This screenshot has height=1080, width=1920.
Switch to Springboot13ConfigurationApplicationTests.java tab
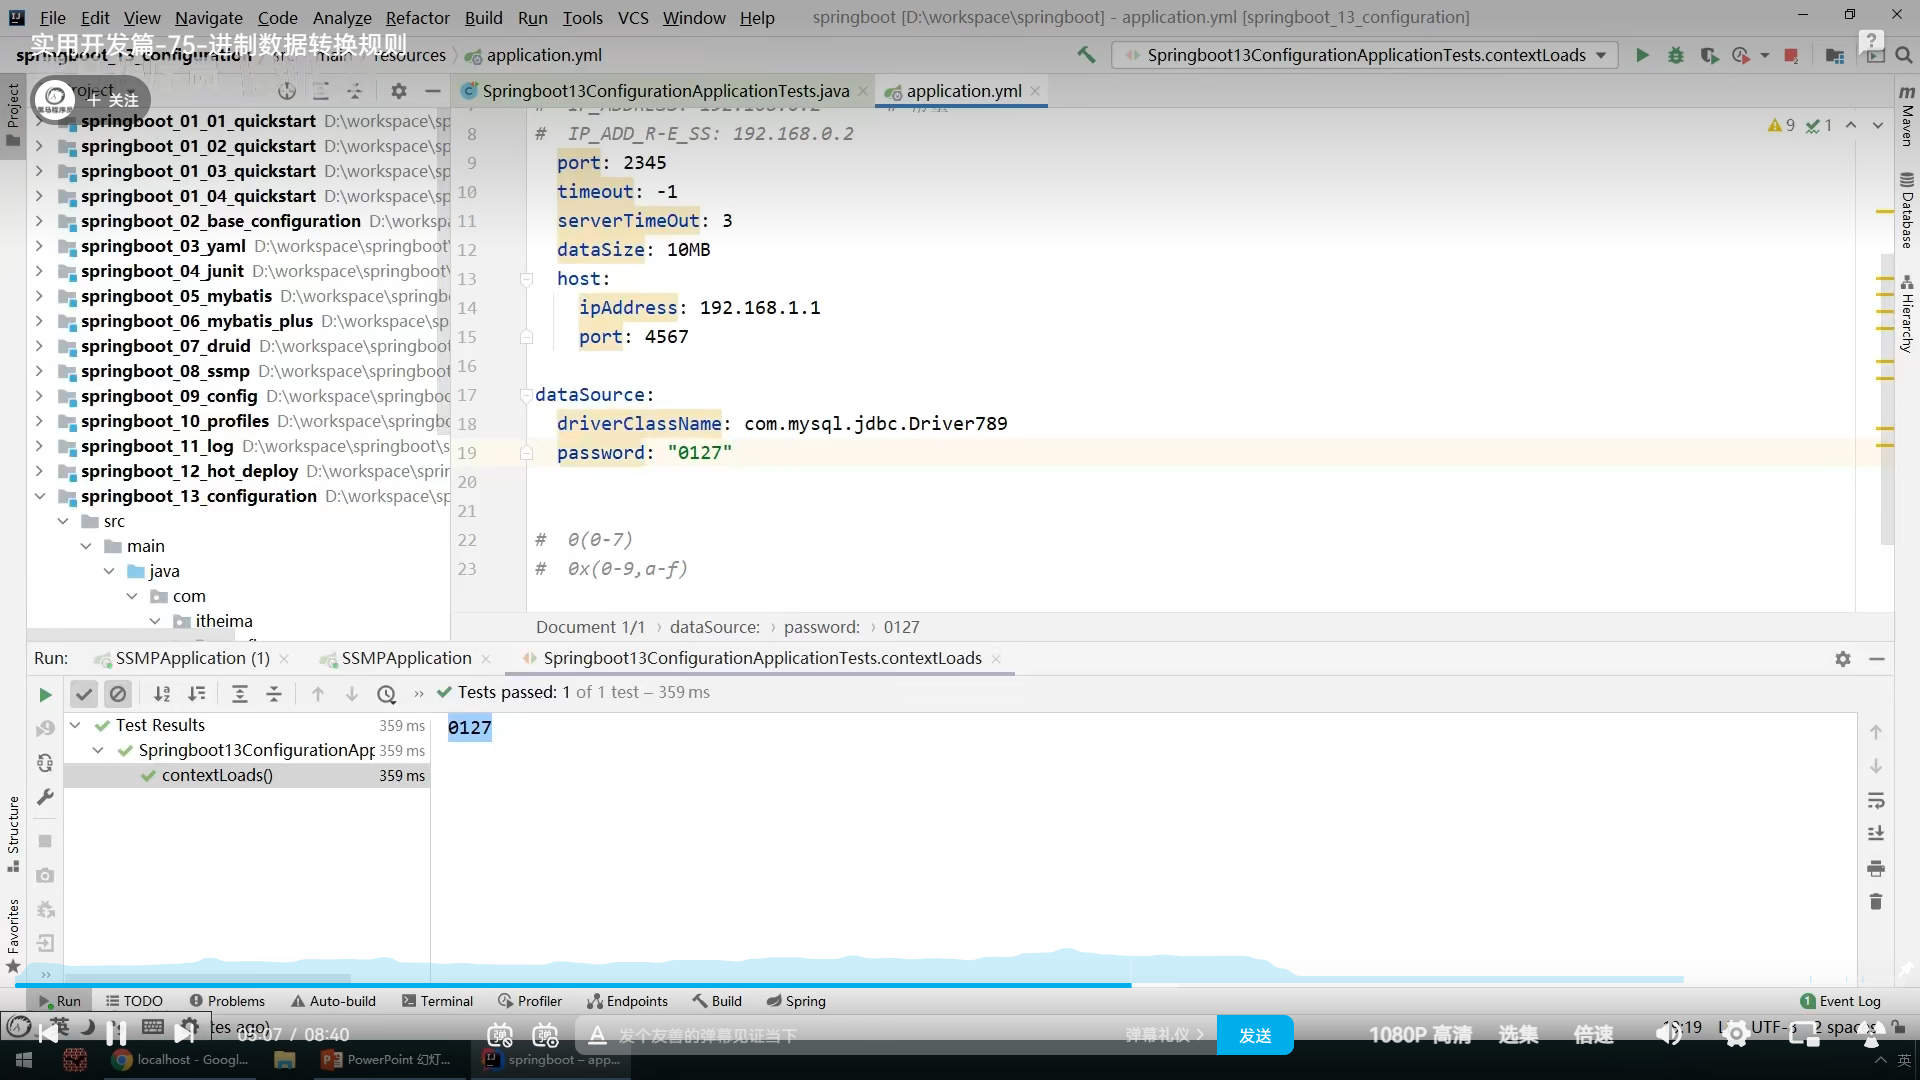pyautogui.click(x=665, y=91)
